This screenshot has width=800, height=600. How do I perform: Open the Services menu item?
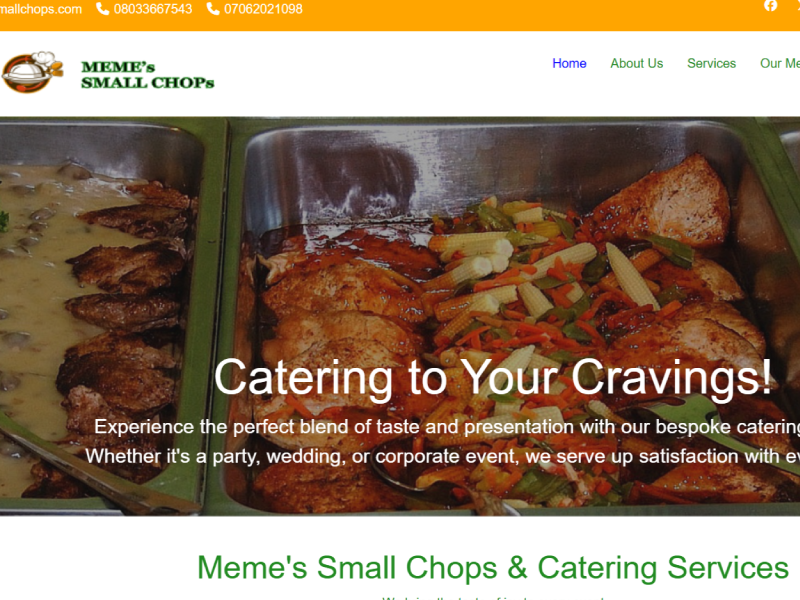(711, 63)
